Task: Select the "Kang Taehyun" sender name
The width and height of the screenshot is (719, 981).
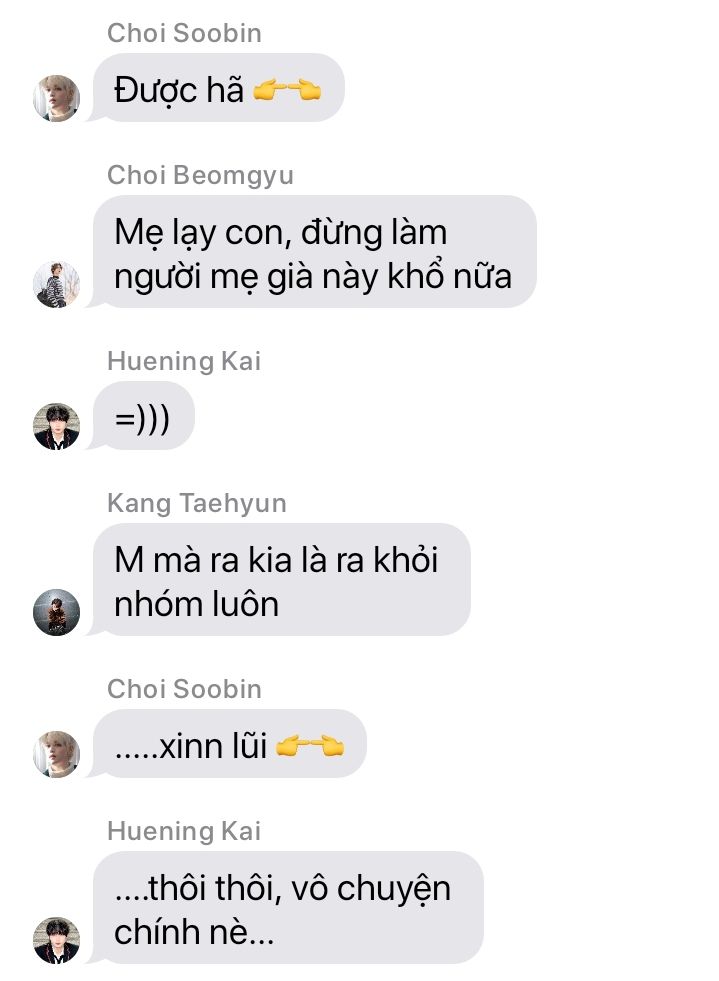Action: 196,503
